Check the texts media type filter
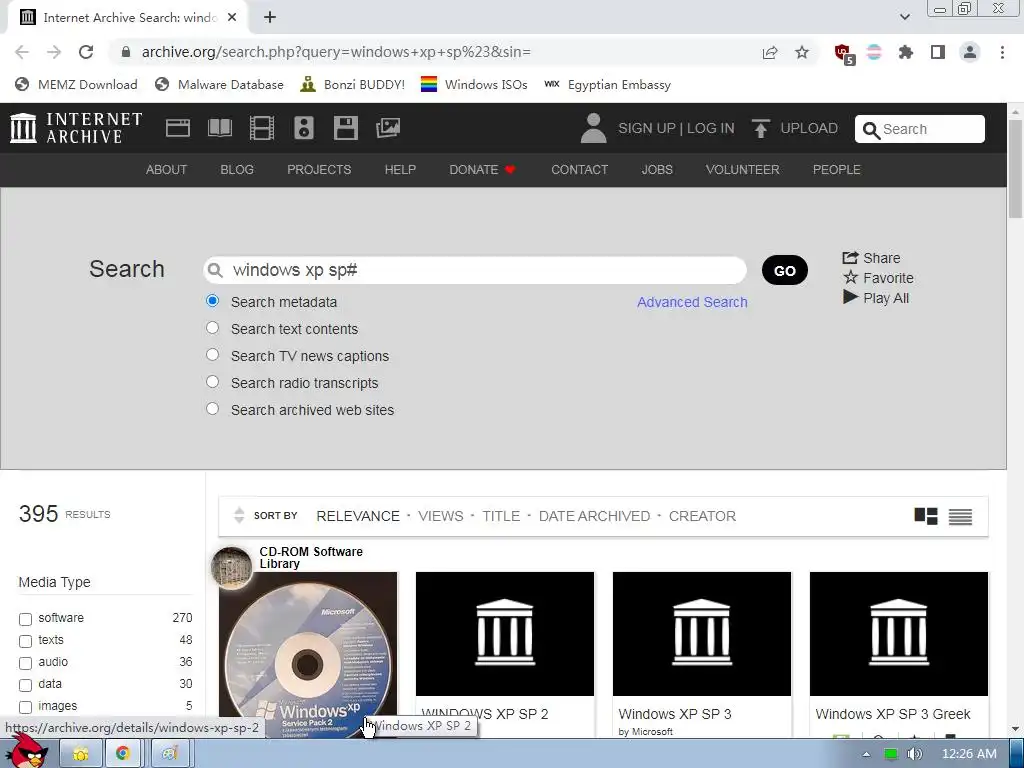 [25, 641]
